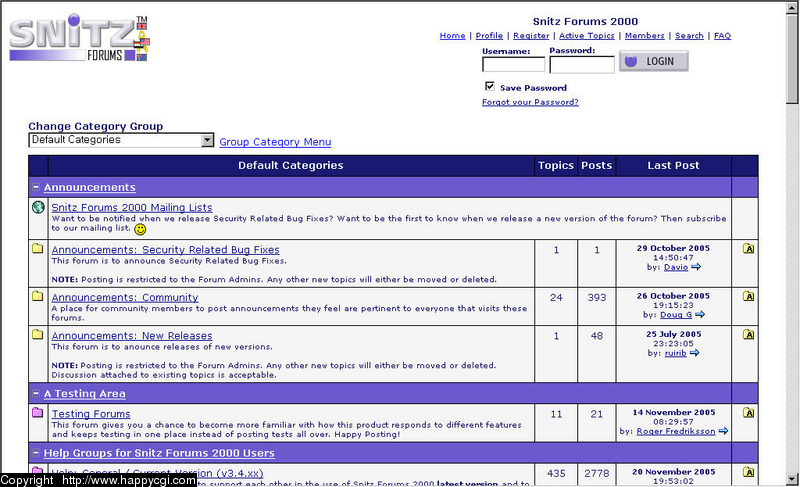View profile of user Doug G
Image resolution: width=800 pixels, height=487 pixels.
click(676, 315)
